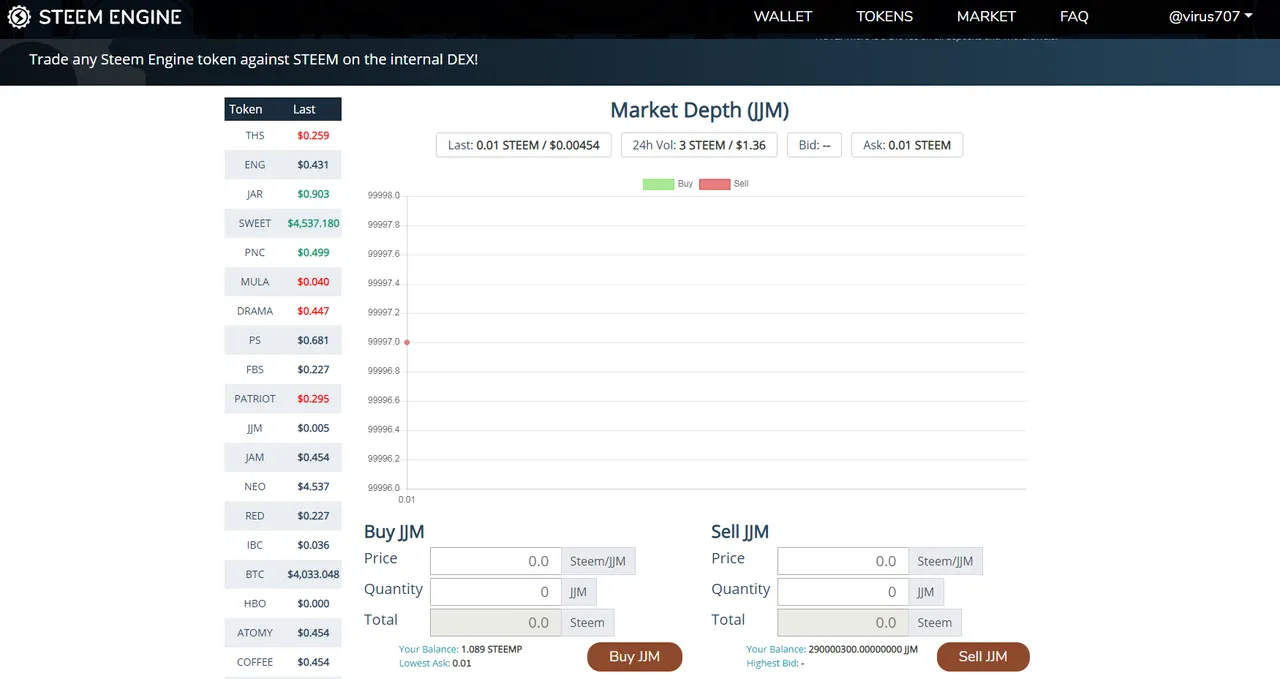Click the Bid stat box
The image size is (1280, 679).
[x=815, y=145]
